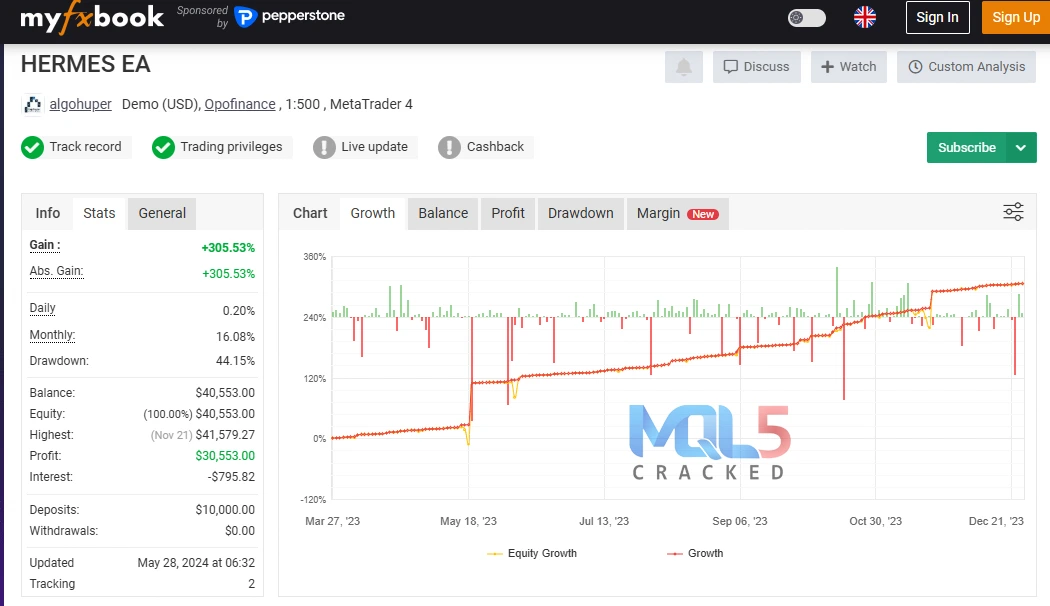
Task: Click the -$795.82 Interest value
Action: [x=231, y=477]
